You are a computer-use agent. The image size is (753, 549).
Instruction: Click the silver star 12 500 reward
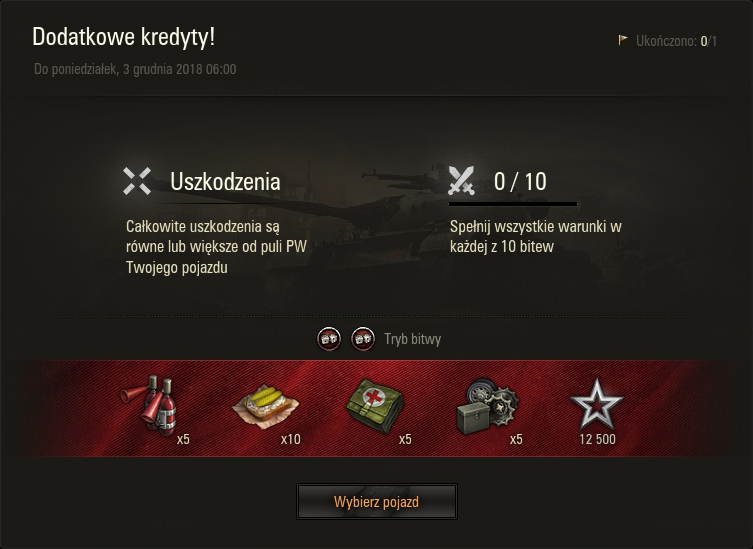[596, 405]
